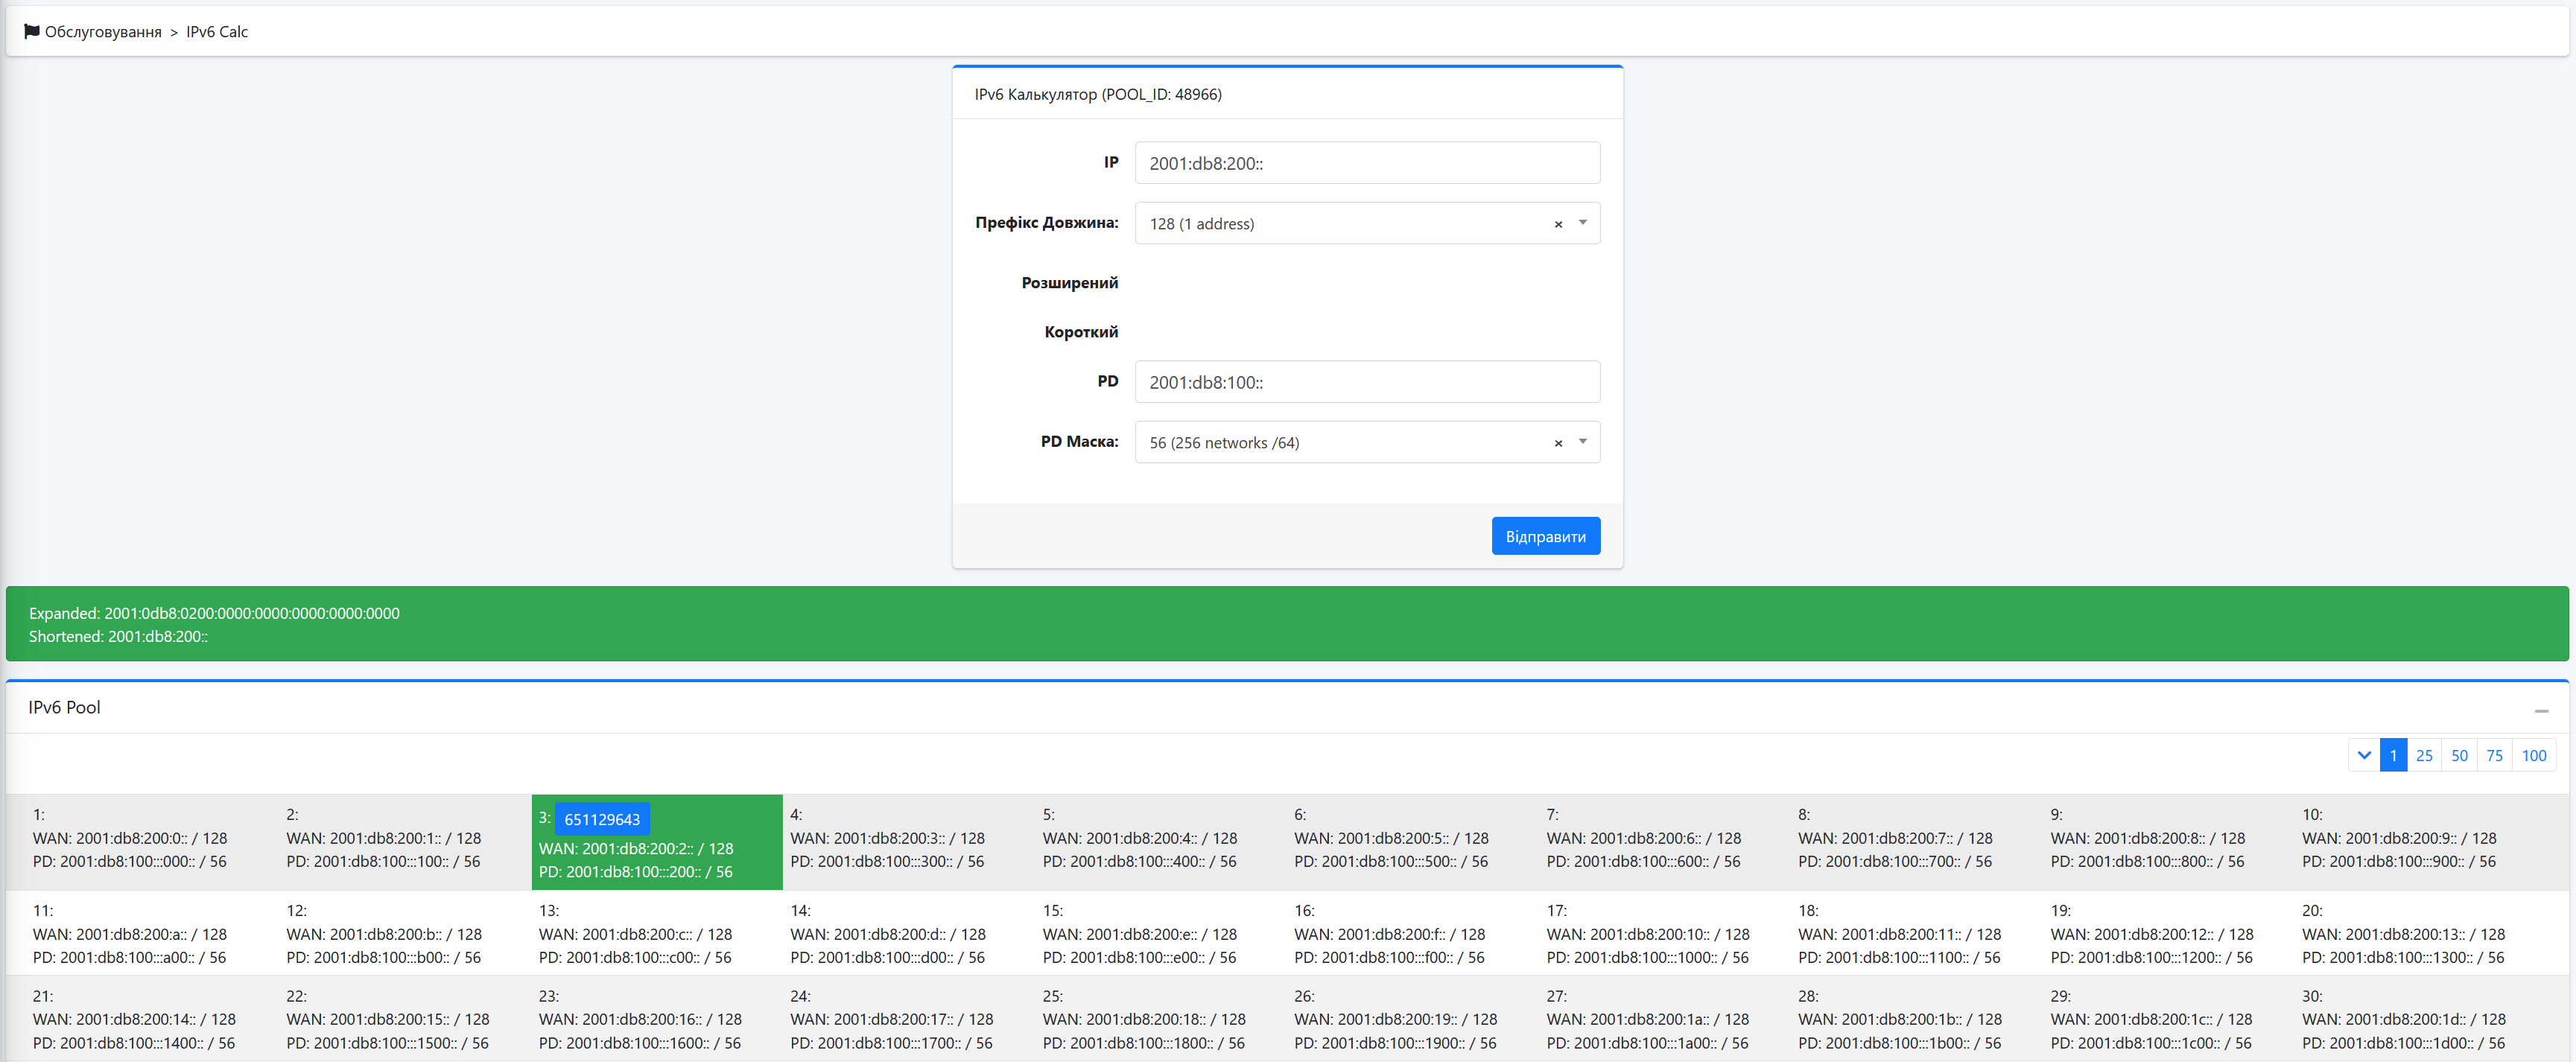This screenshot has height=1062, width=2576.
Task: Click the flag icon in breadcrumb
Action: (32, 31)
